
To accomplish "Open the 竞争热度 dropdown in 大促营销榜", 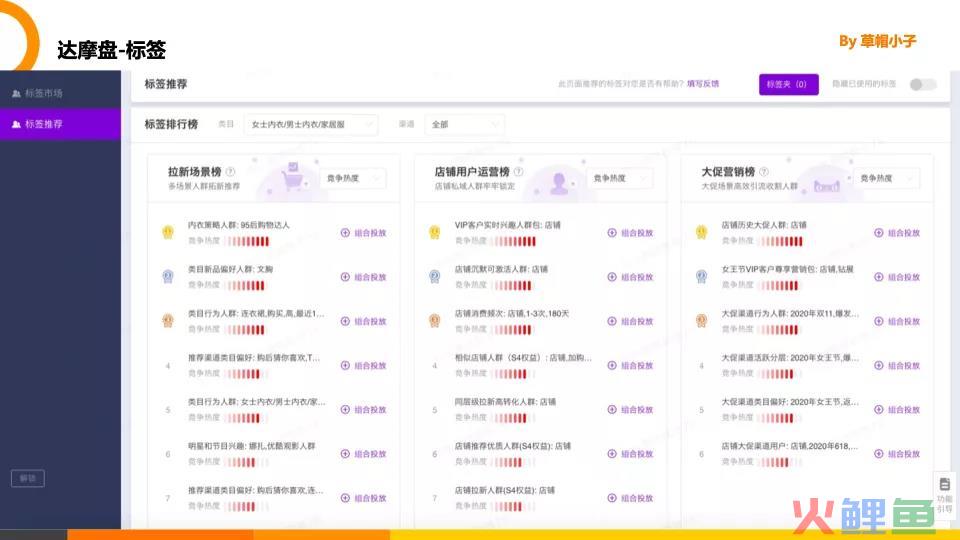I will pos(887,178).
